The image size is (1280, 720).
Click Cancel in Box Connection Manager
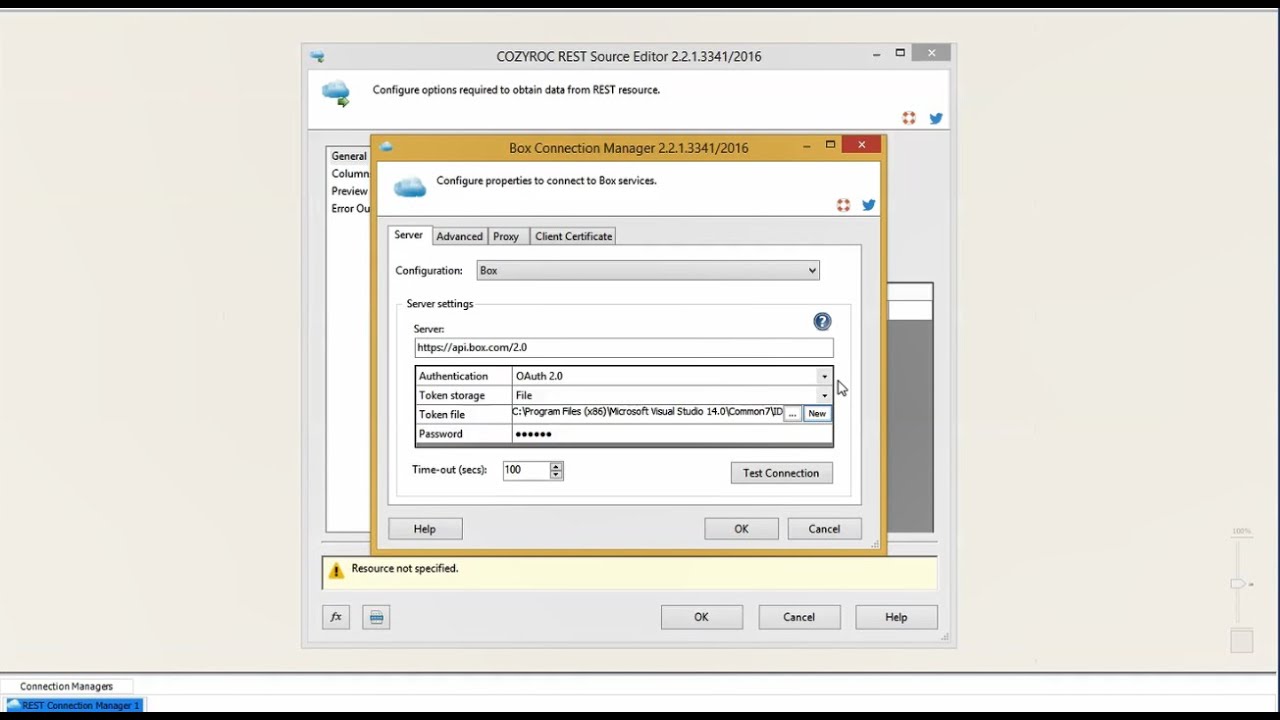(824, 529)
